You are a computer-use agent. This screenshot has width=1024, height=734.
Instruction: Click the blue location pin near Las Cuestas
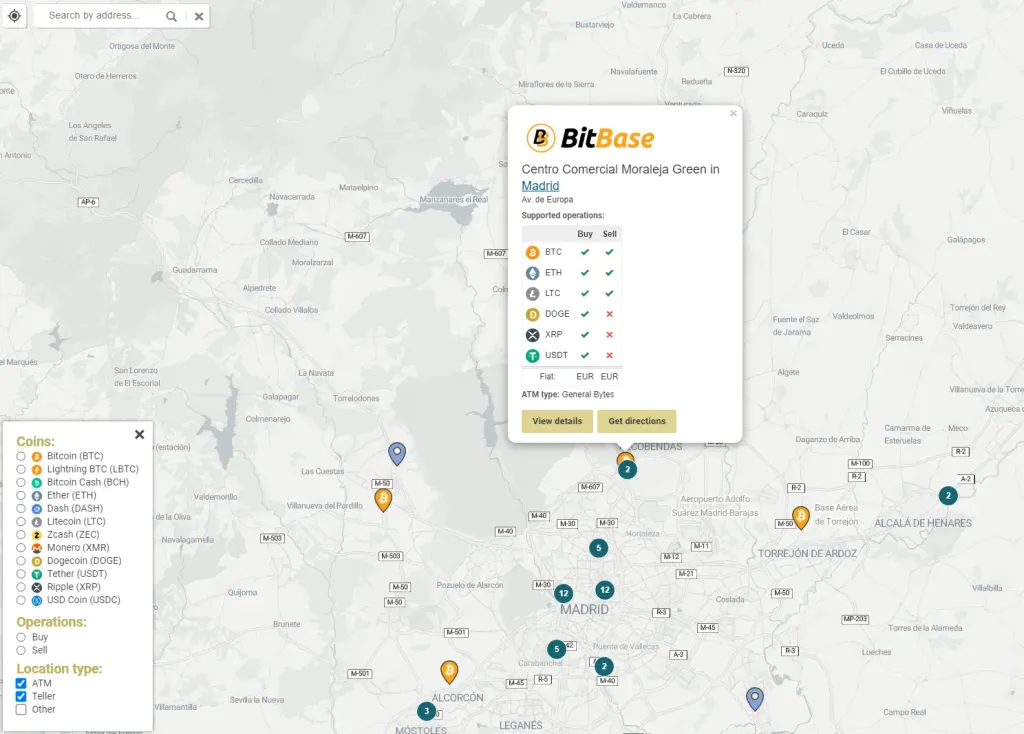tap(397, 453)
